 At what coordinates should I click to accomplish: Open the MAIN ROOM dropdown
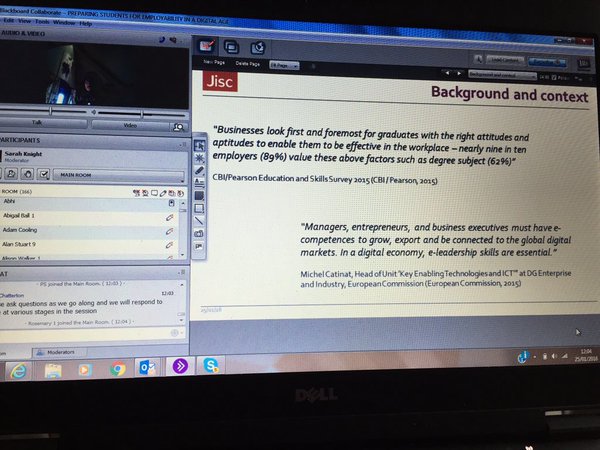tap(119, 175)
